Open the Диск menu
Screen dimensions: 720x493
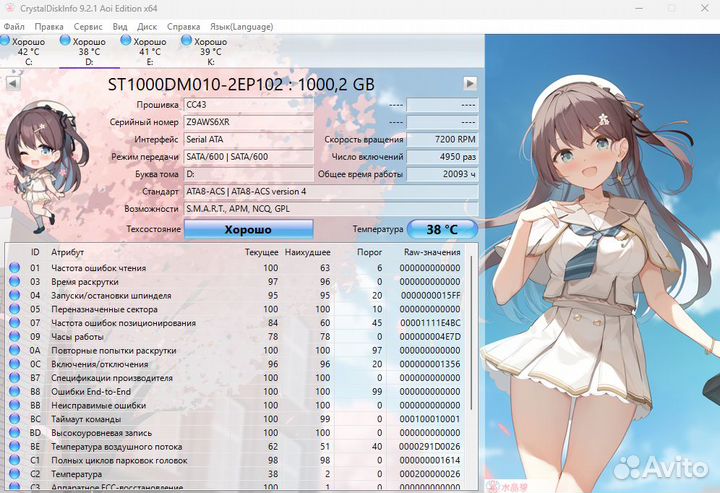(147, 27)
